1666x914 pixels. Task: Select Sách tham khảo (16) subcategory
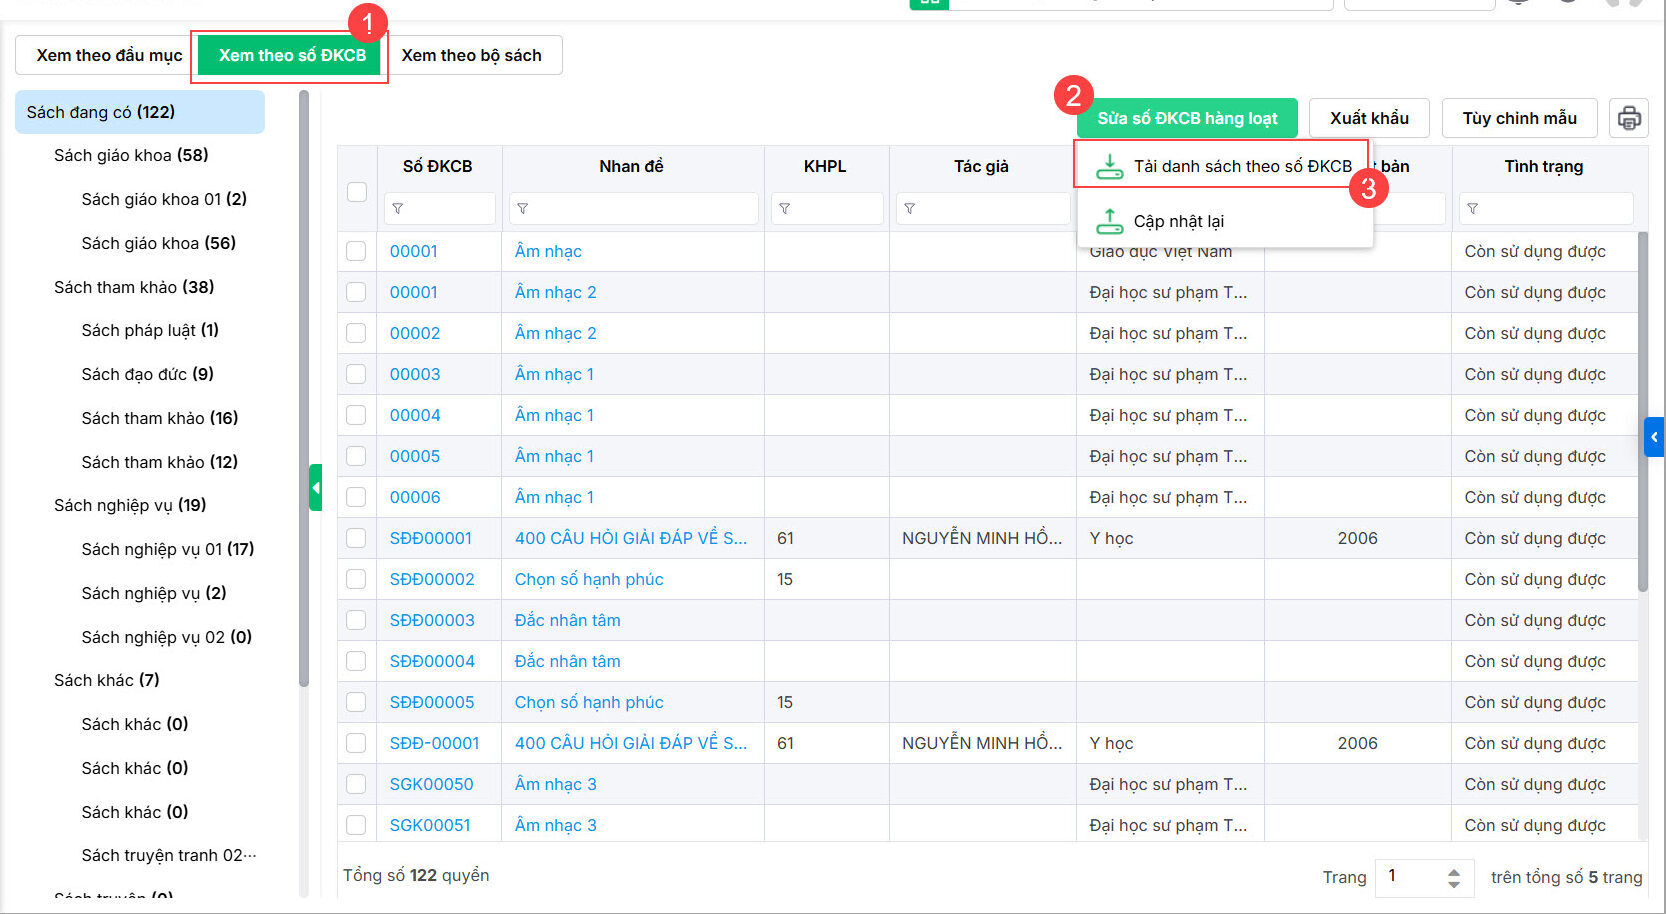(160, 418)
